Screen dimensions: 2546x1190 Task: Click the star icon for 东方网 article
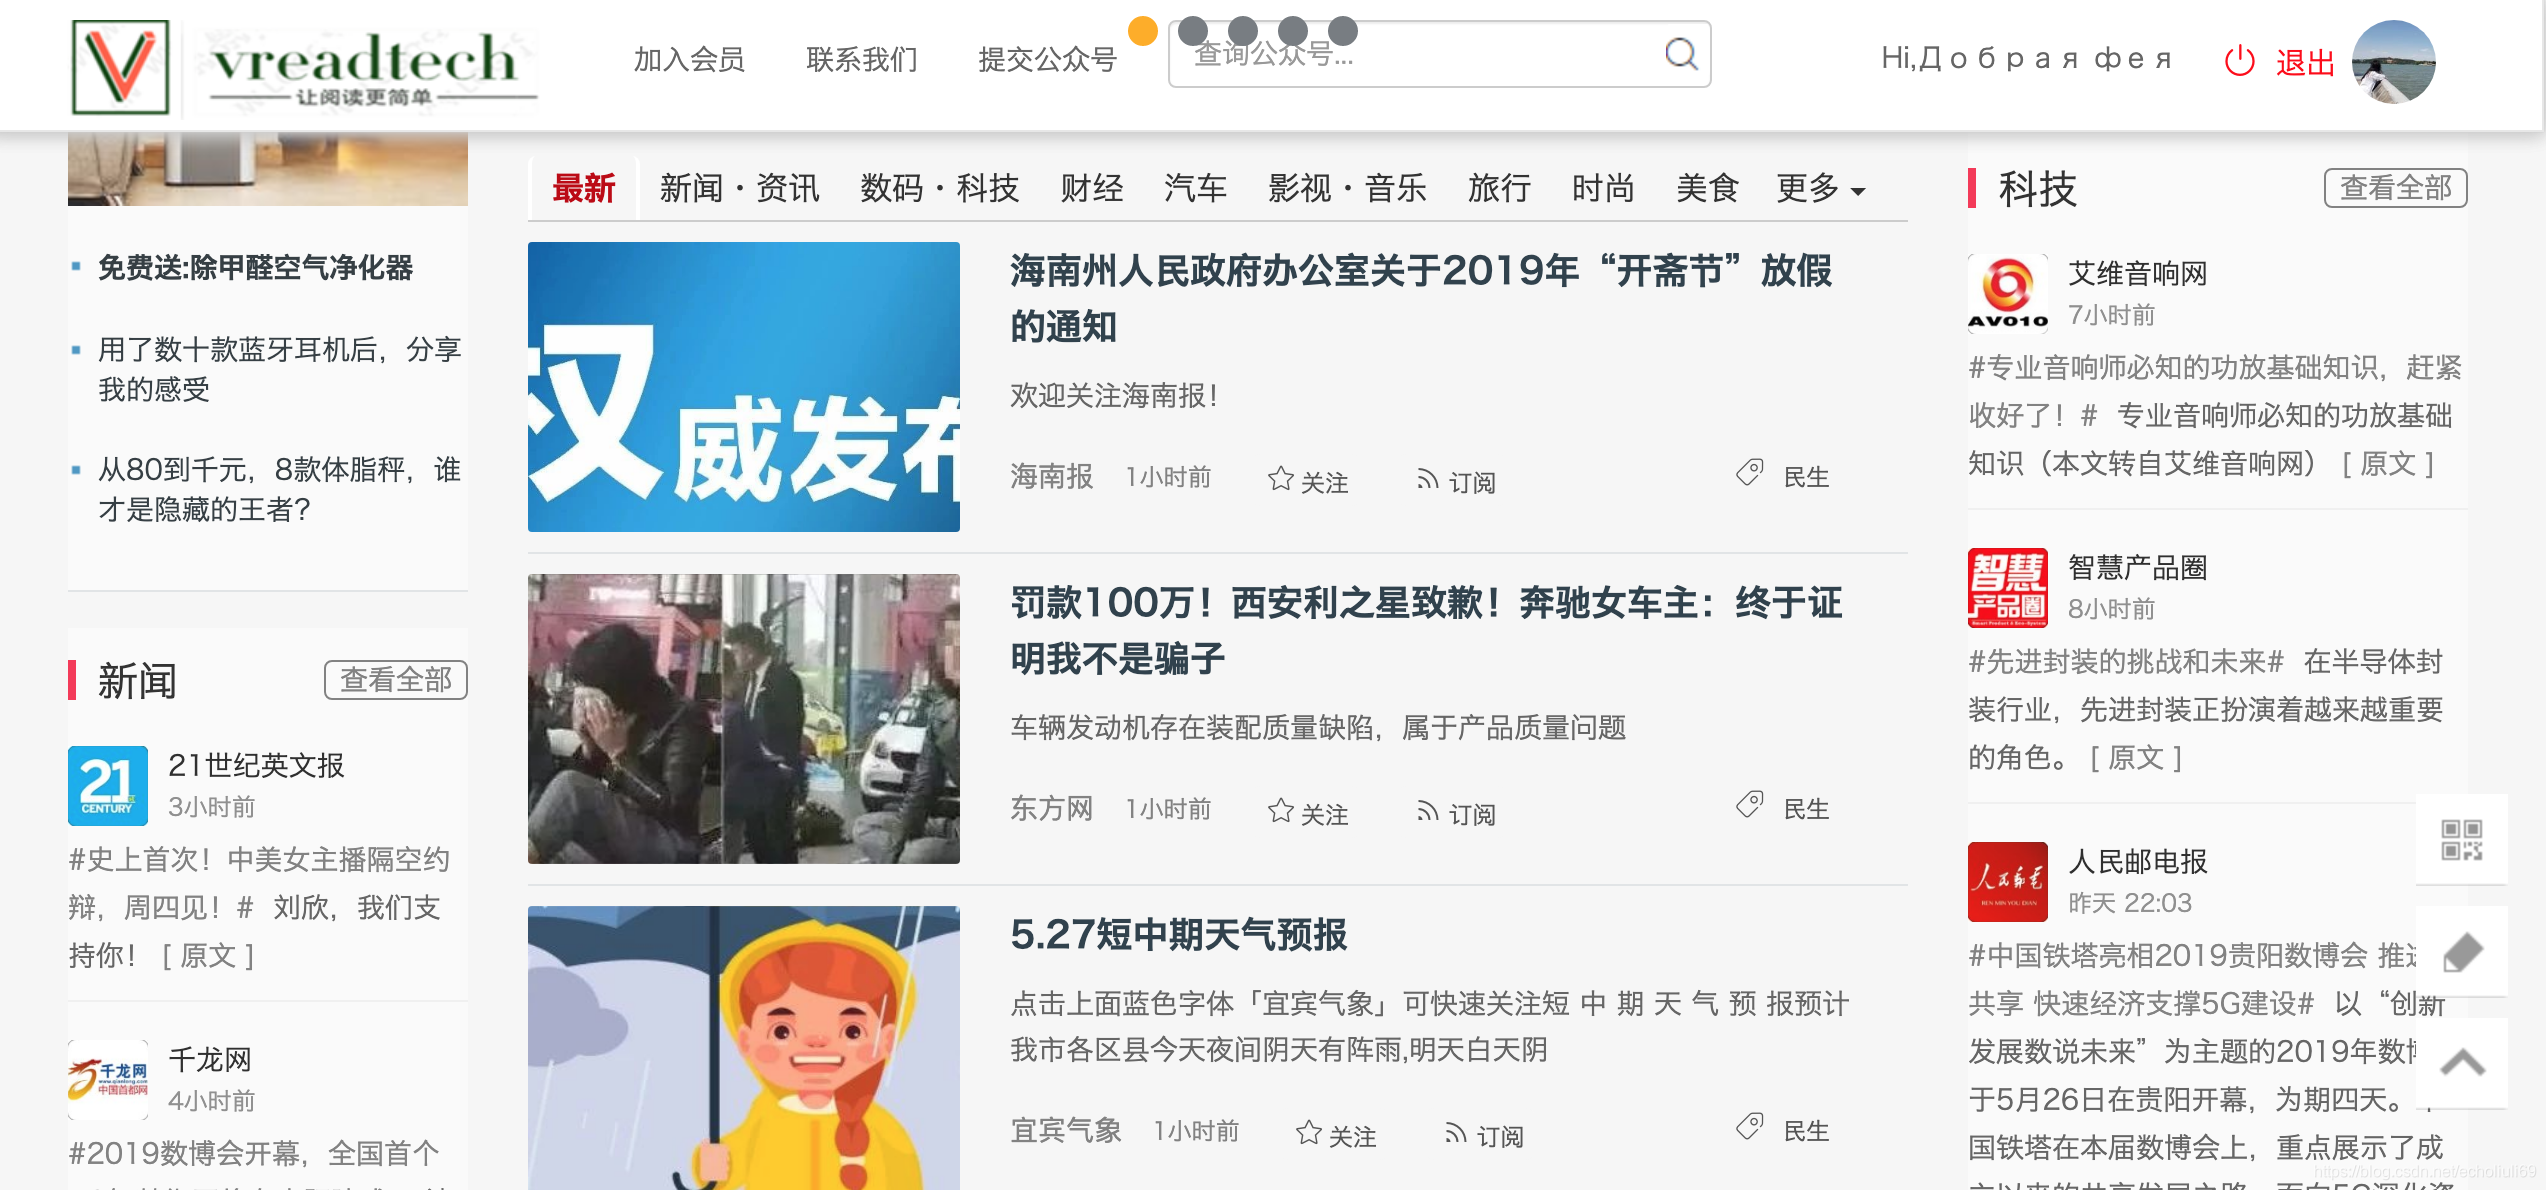pyautogui.click(x=1280, y=810)
